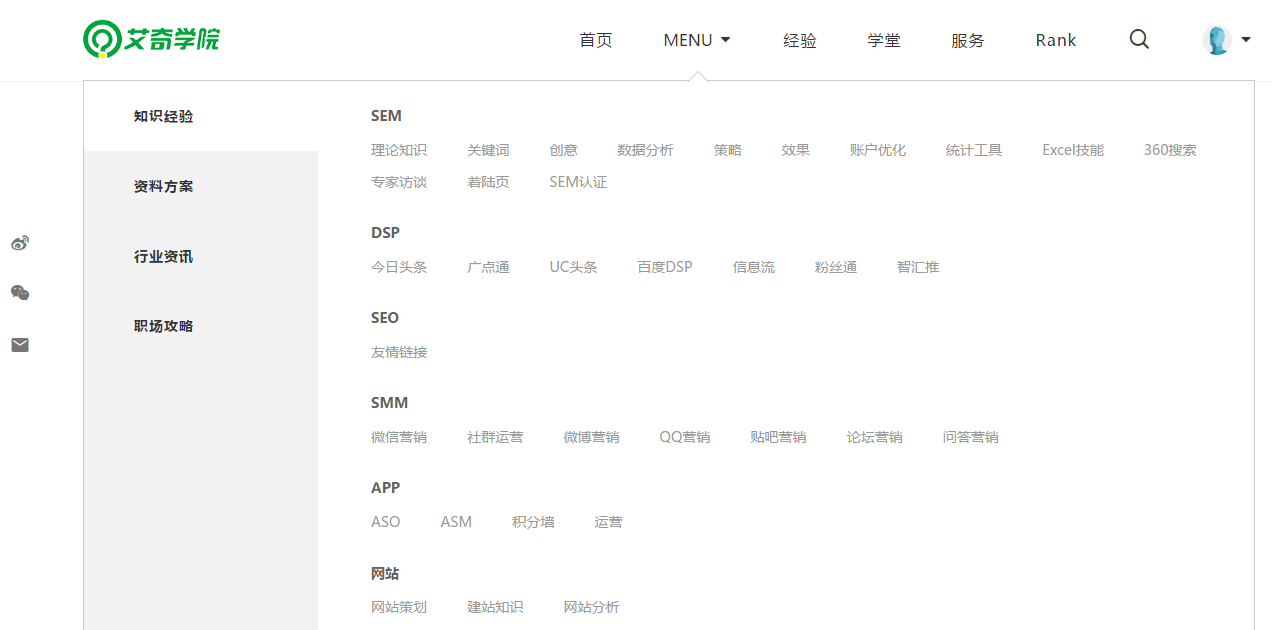
Task: Open the 信息流 link
Action: pos(754,267)
